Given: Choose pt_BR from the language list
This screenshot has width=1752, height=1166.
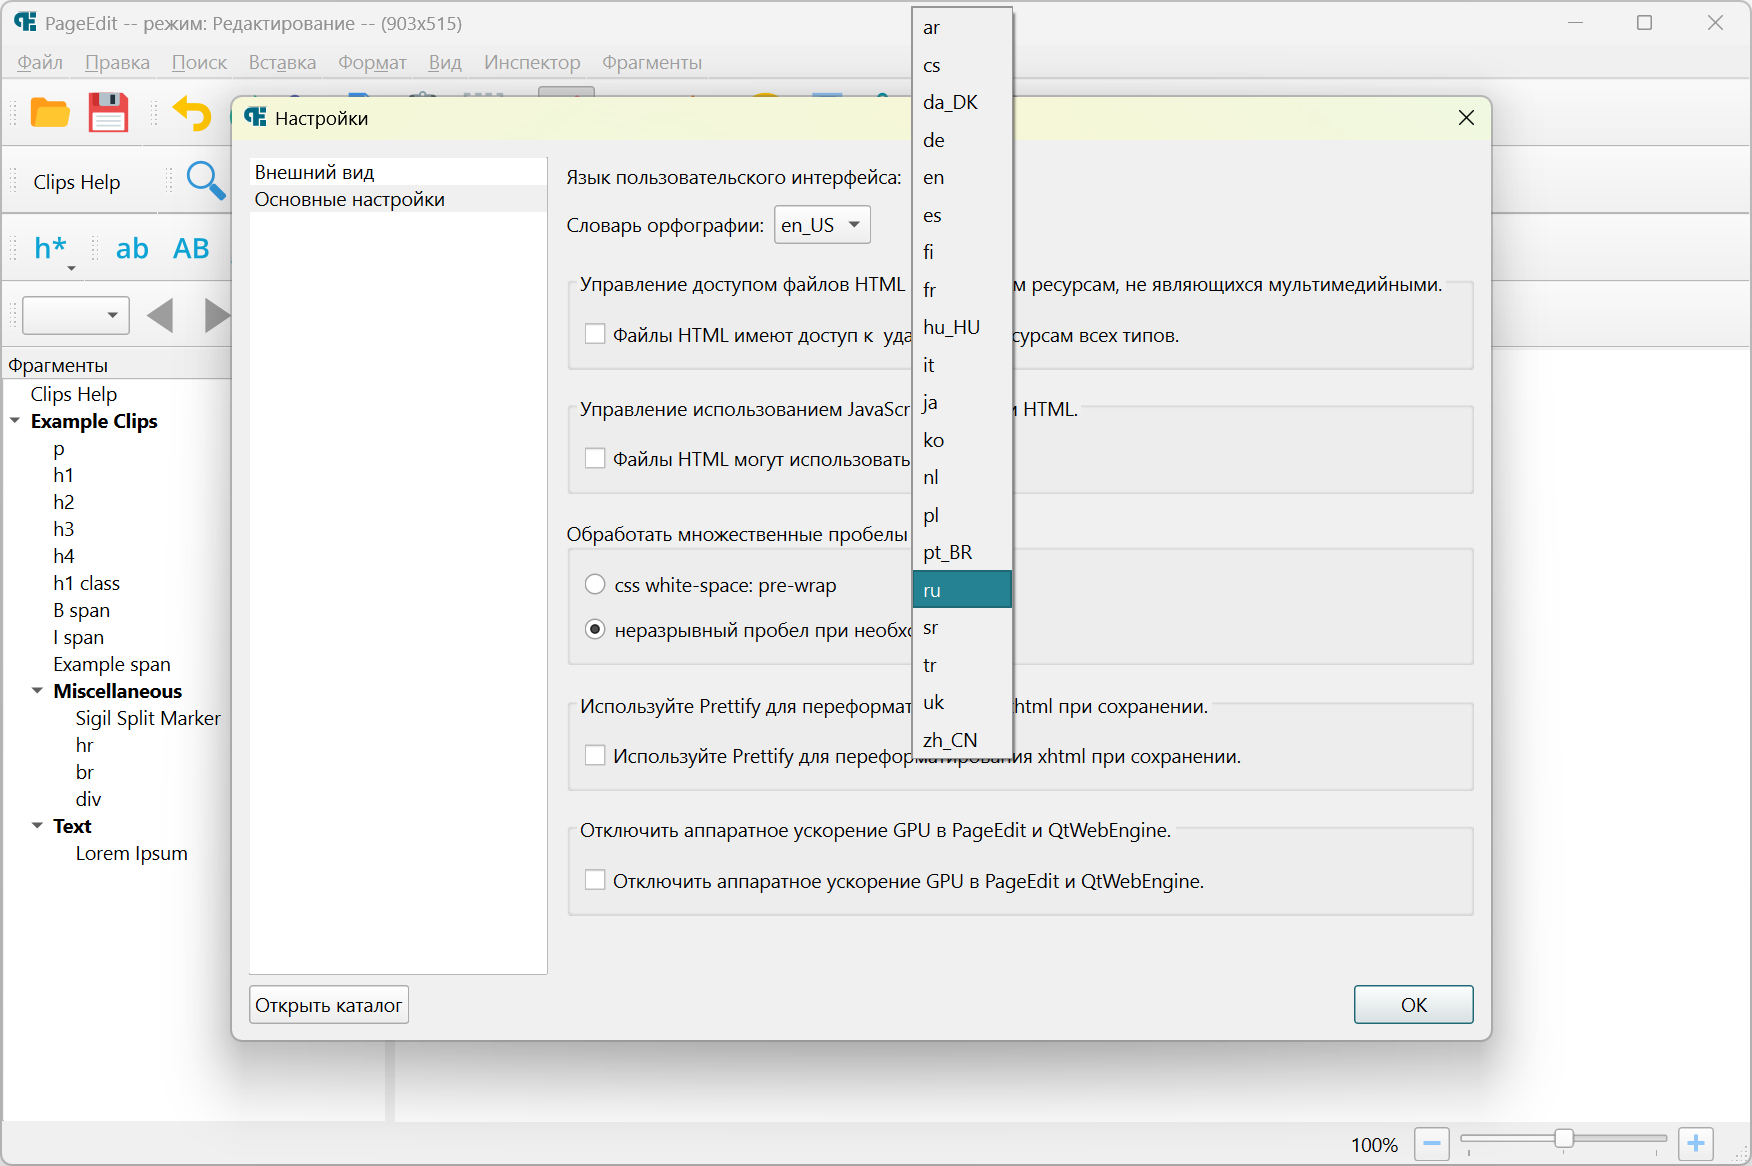Looking at the screenshot, I should click(x=962, y=552).
